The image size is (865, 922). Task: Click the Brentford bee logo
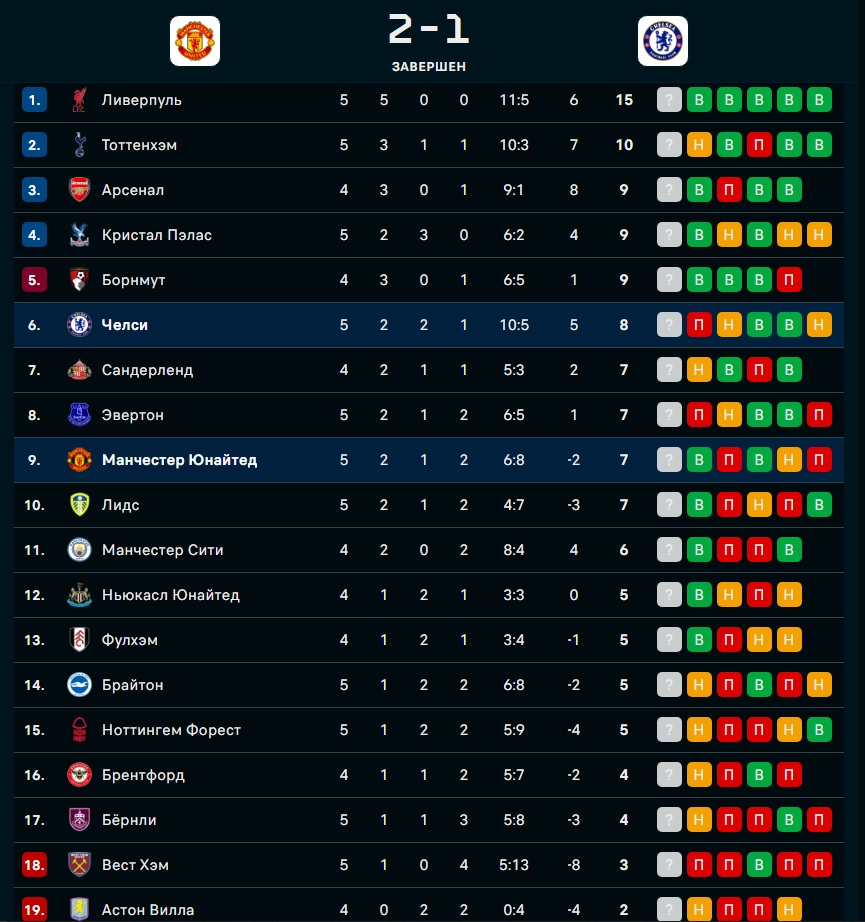79,775
